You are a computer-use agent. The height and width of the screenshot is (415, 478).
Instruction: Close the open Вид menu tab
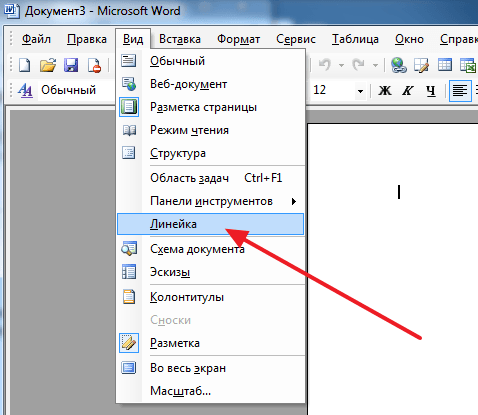133,39
